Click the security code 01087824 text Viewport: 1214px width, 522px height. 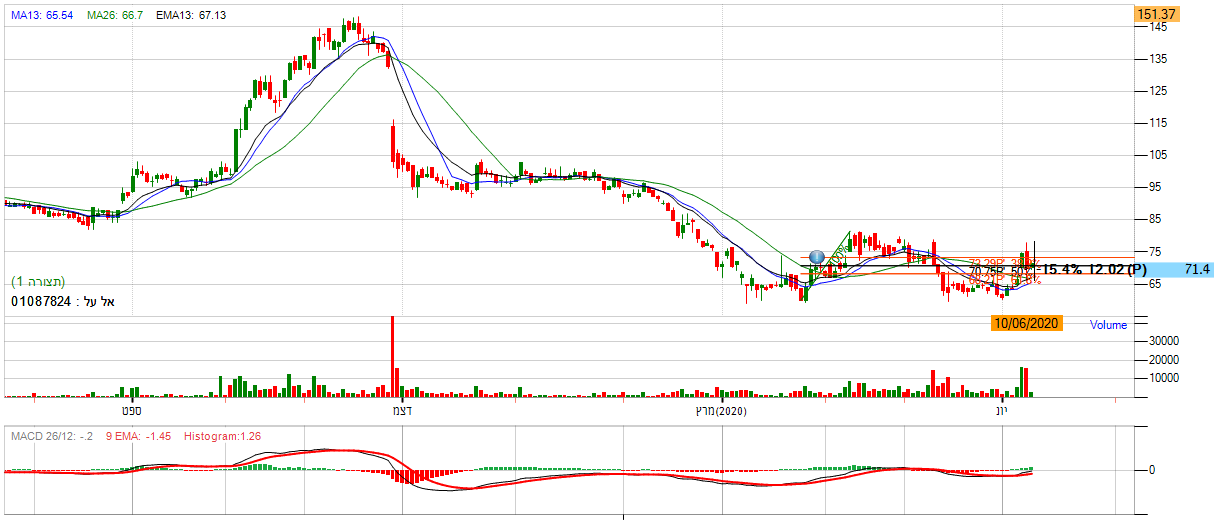coord(42,301)
